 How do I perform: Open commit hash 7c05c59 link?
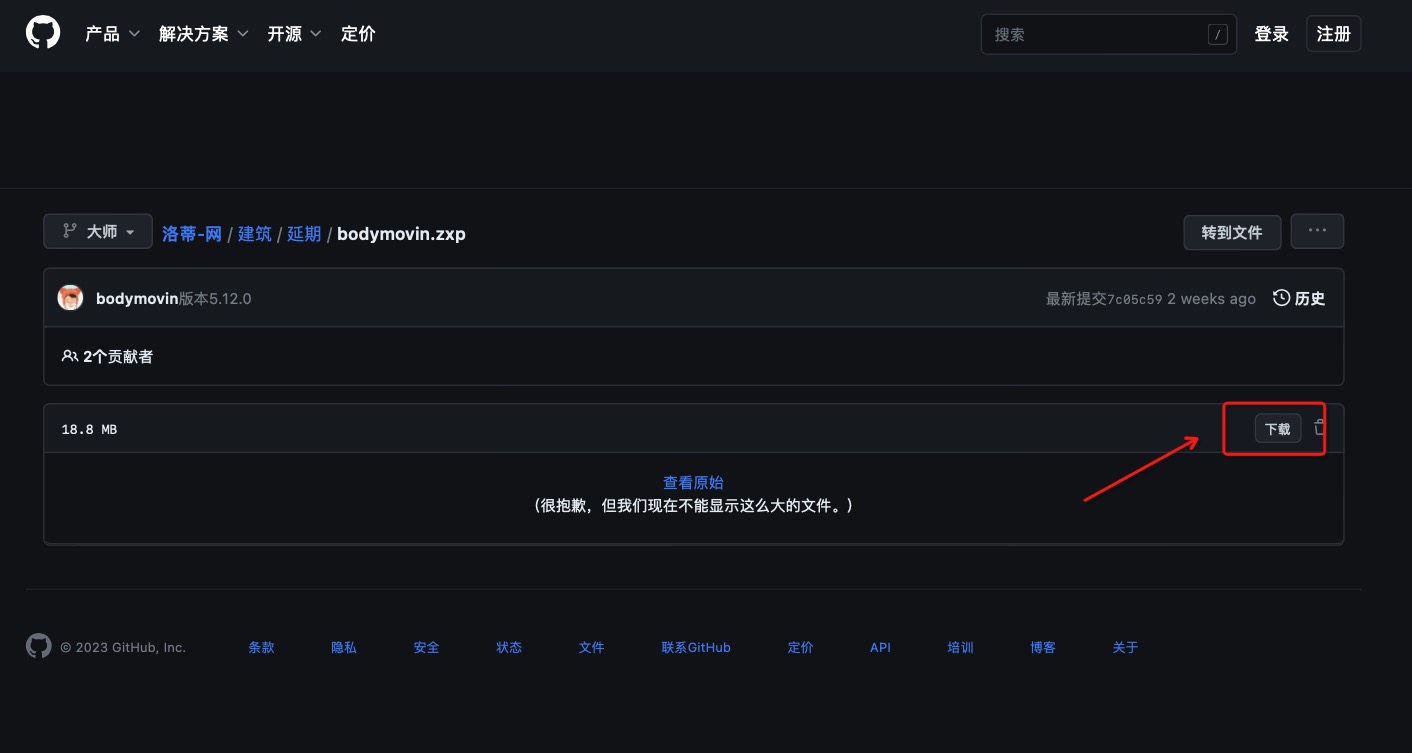pos(1134,299)
